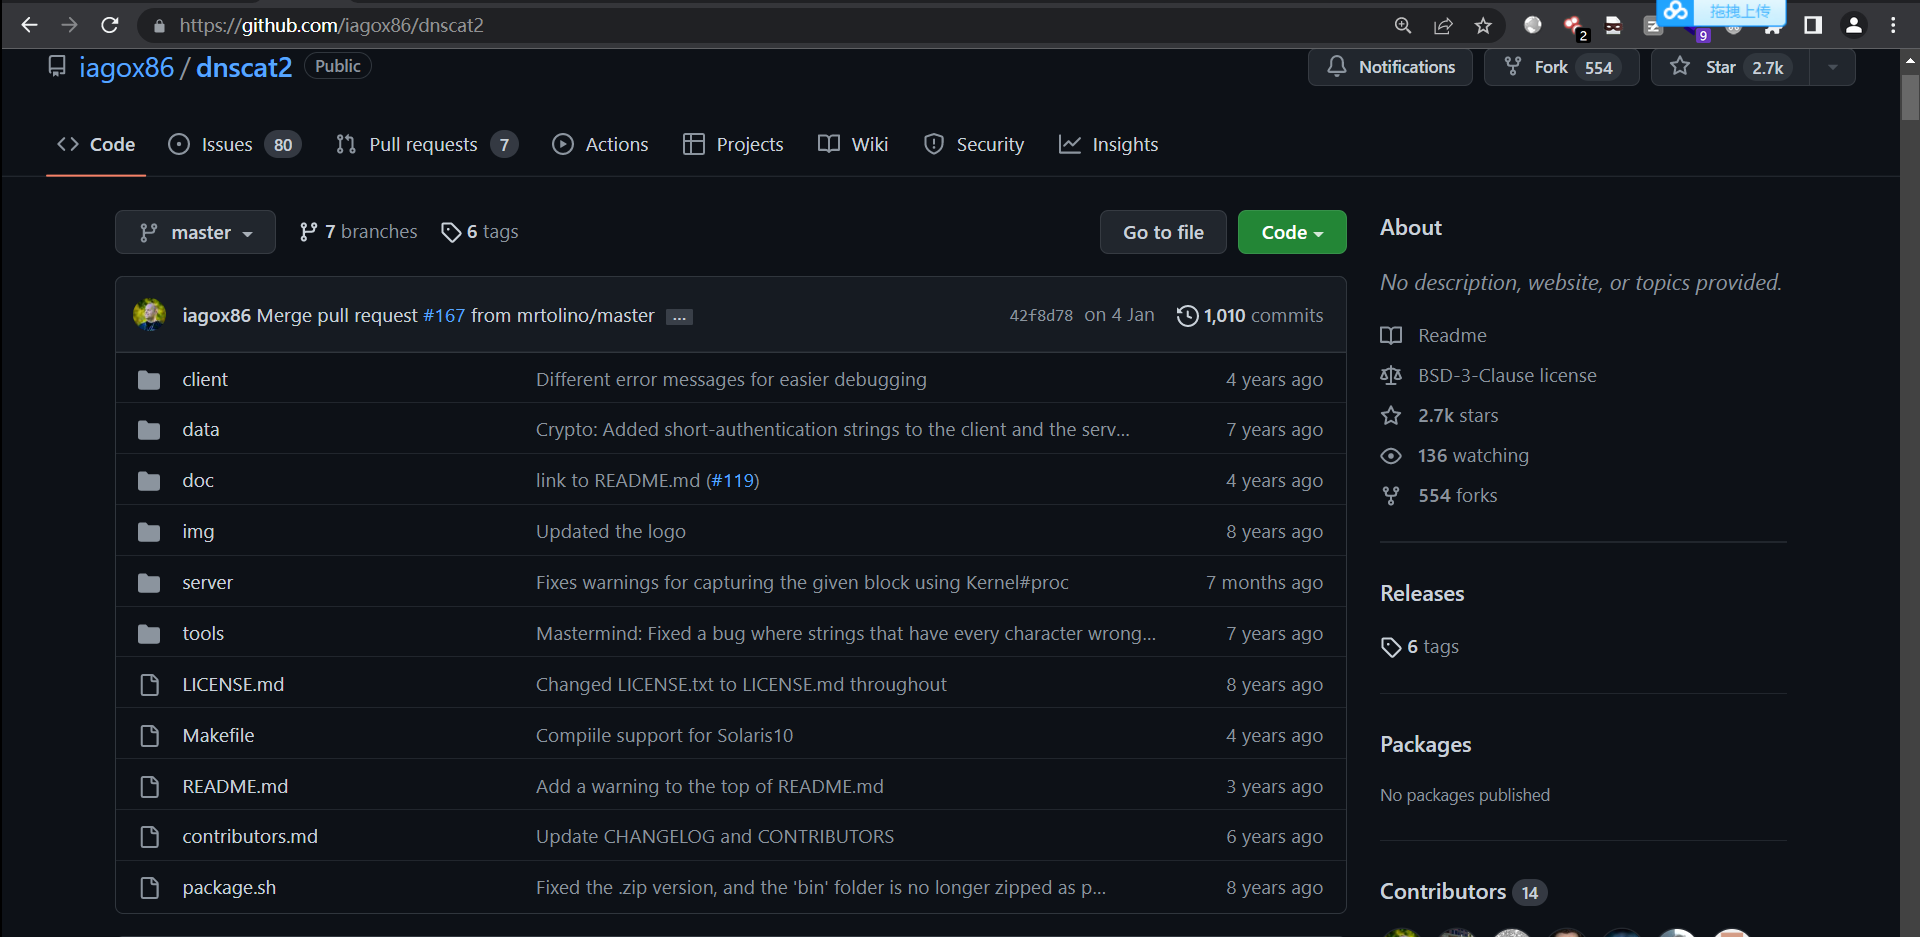Viewport: 1920px width, 937px height.
Task: Expand the star lists dropdown arrow
Action: tap(1833, 67)
